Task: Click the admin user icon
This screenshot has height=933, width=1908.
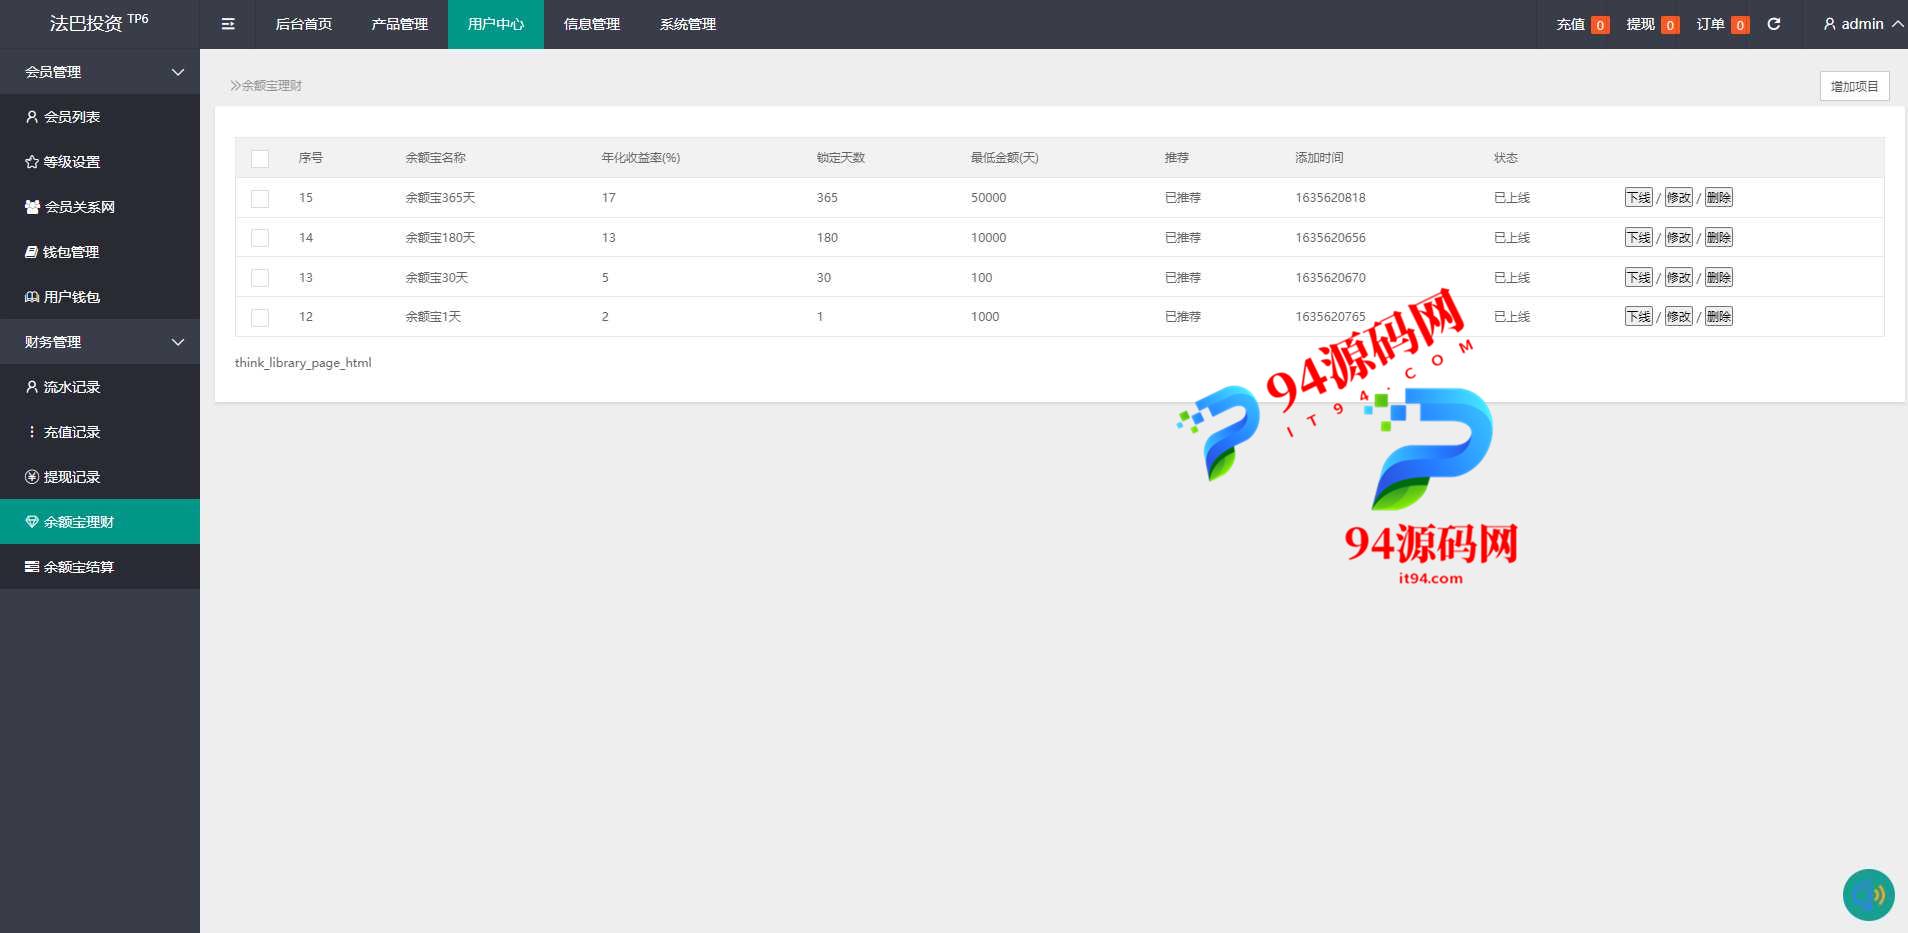Action: tap(1829, 24)
